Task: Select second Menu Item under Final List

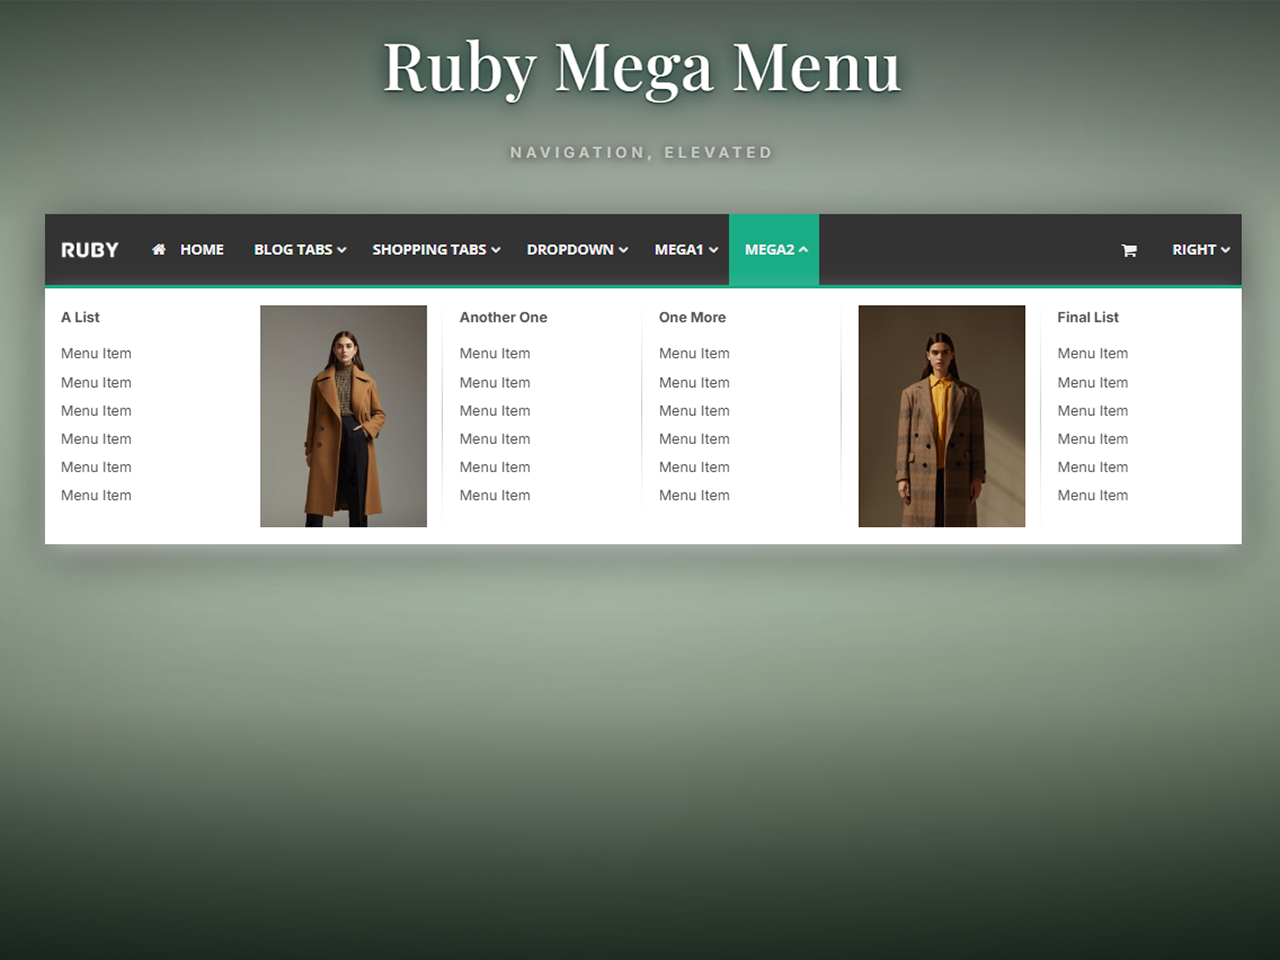Action: [1092, 382]
